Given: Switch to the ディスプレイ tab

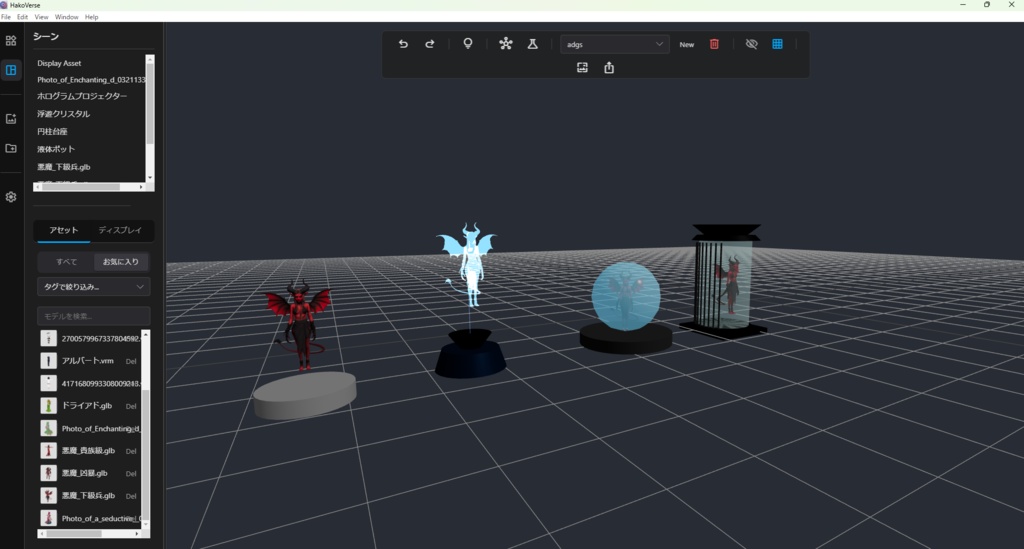Looking at the screenshot, I should (120, 230).
